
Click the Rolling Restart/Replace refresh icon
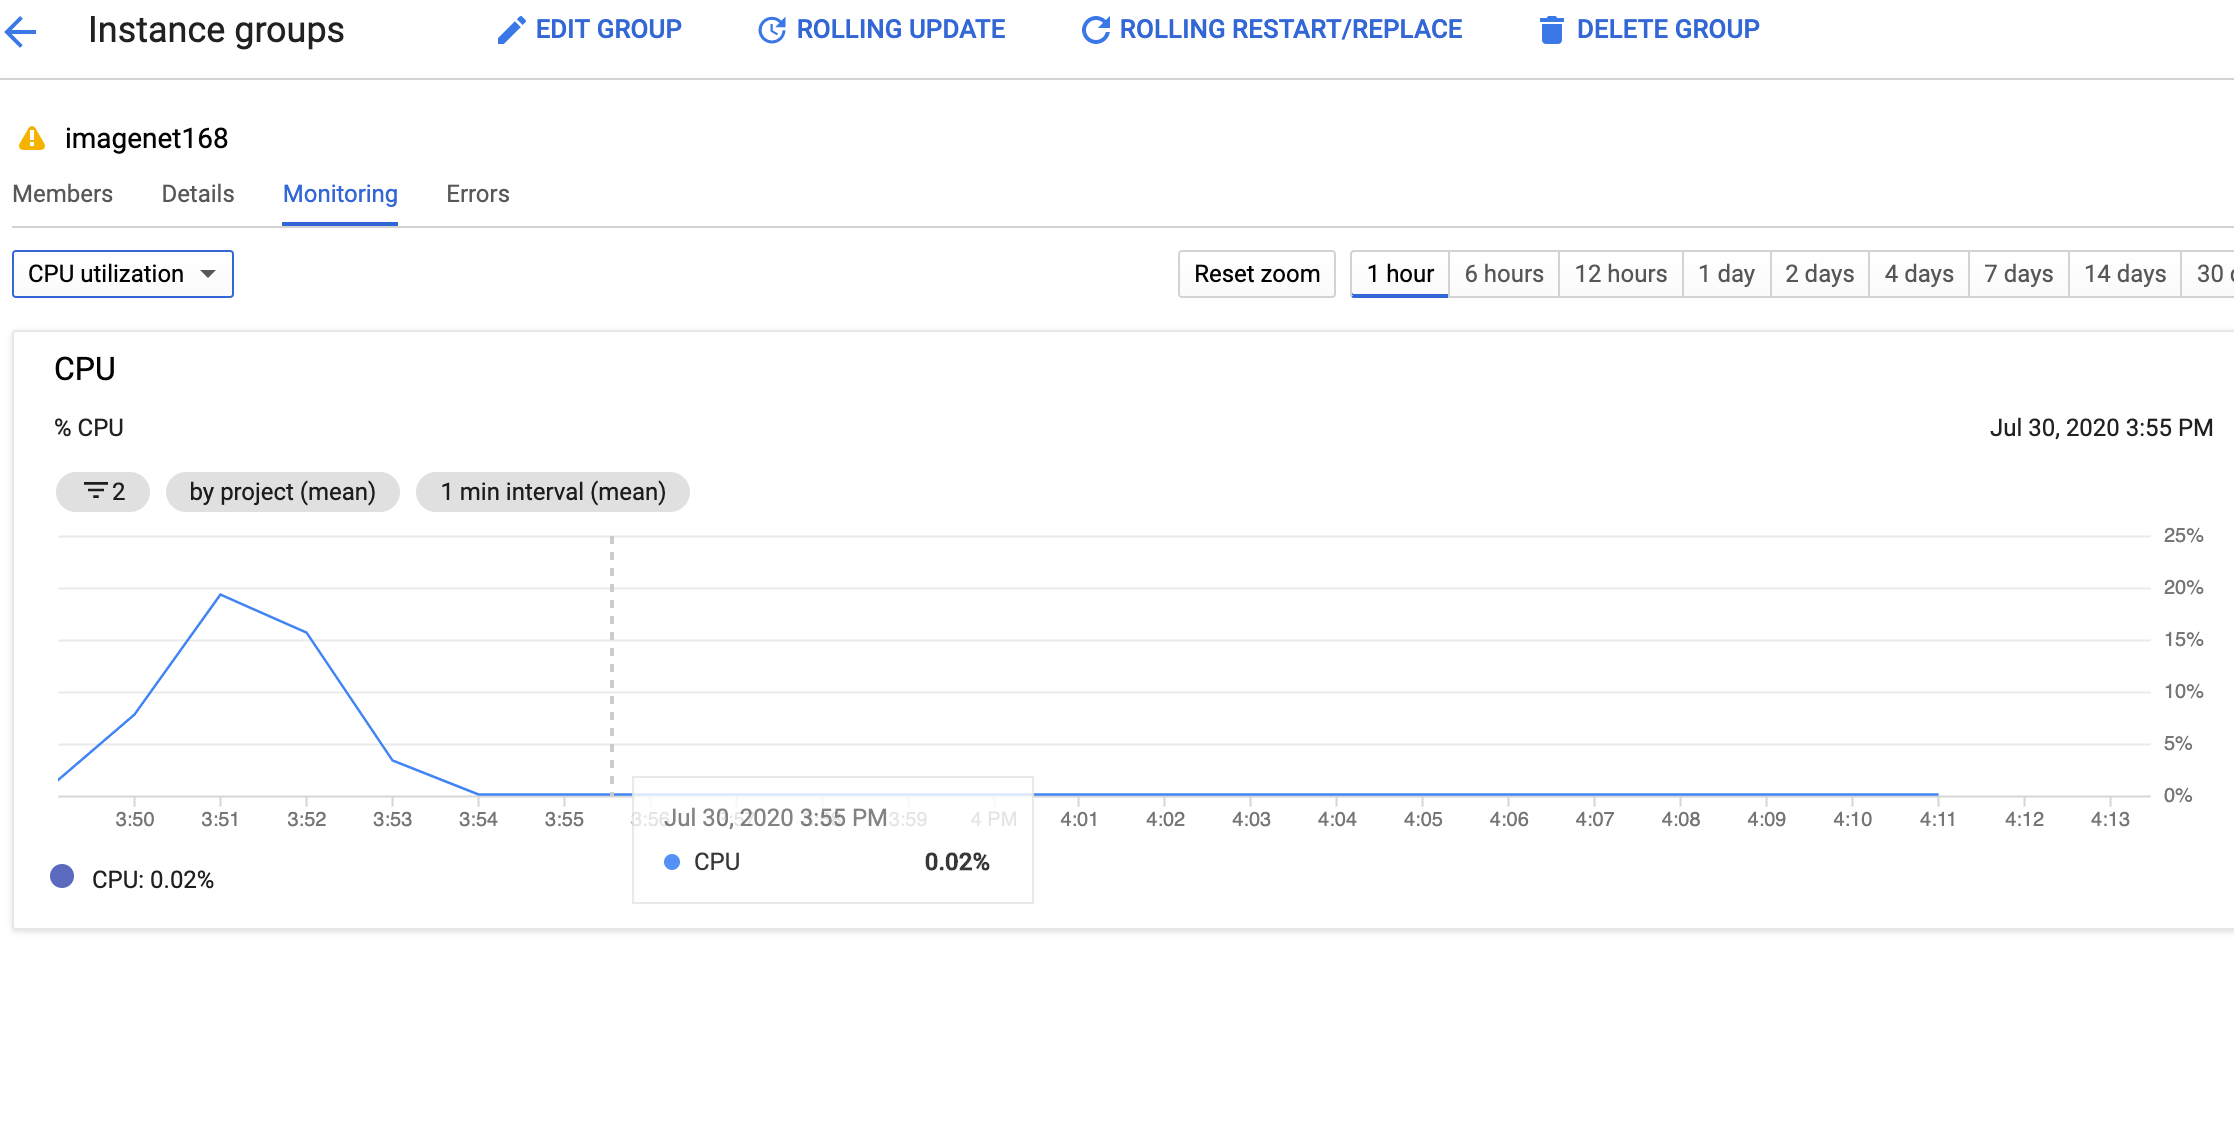[x=1095, y=30]
